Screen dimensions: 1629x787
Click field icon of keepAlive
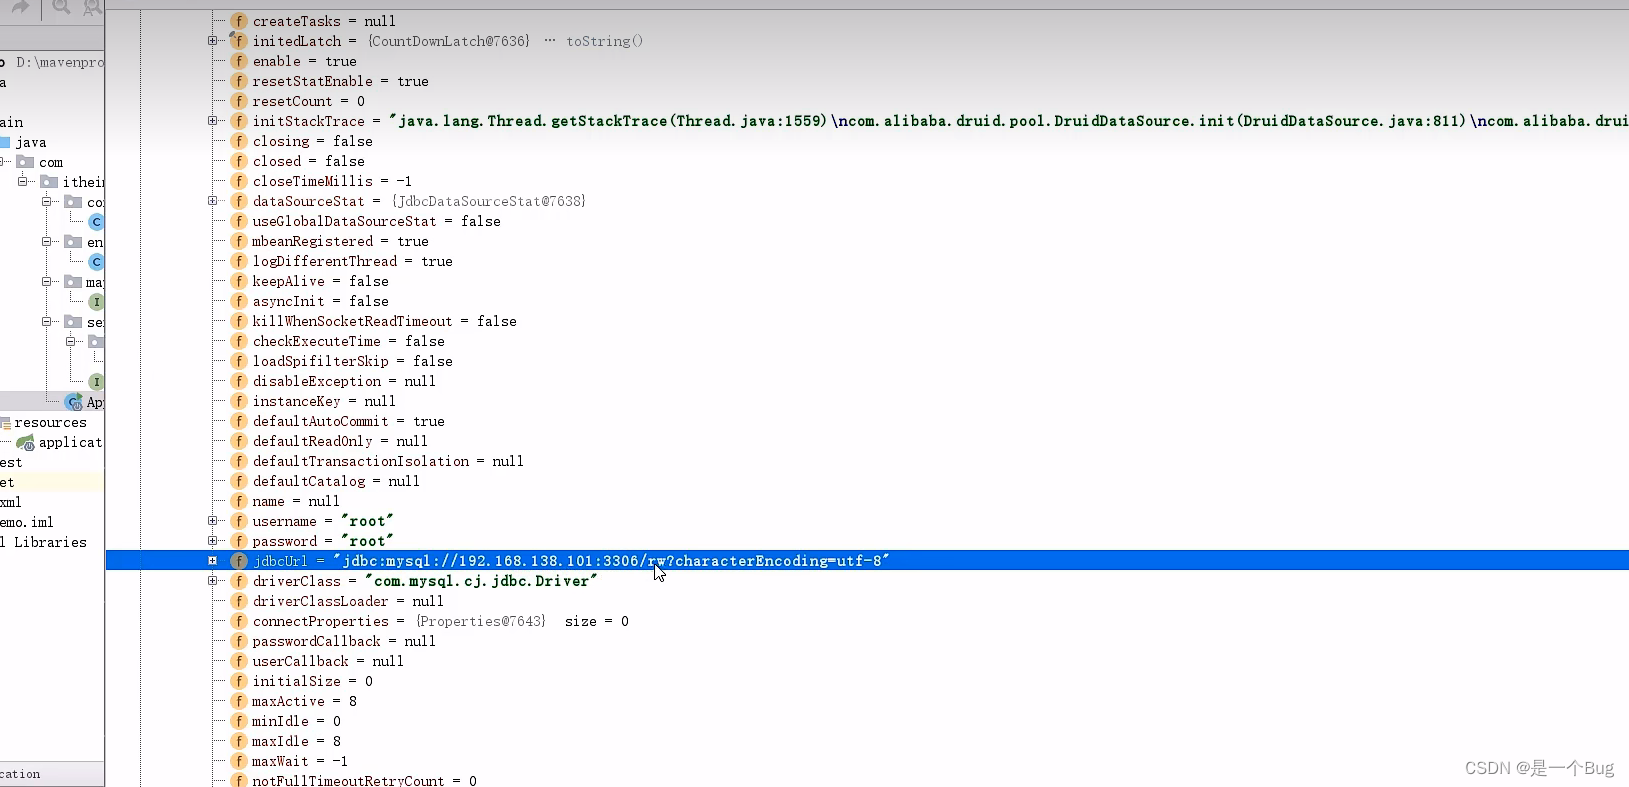point(239,281)
